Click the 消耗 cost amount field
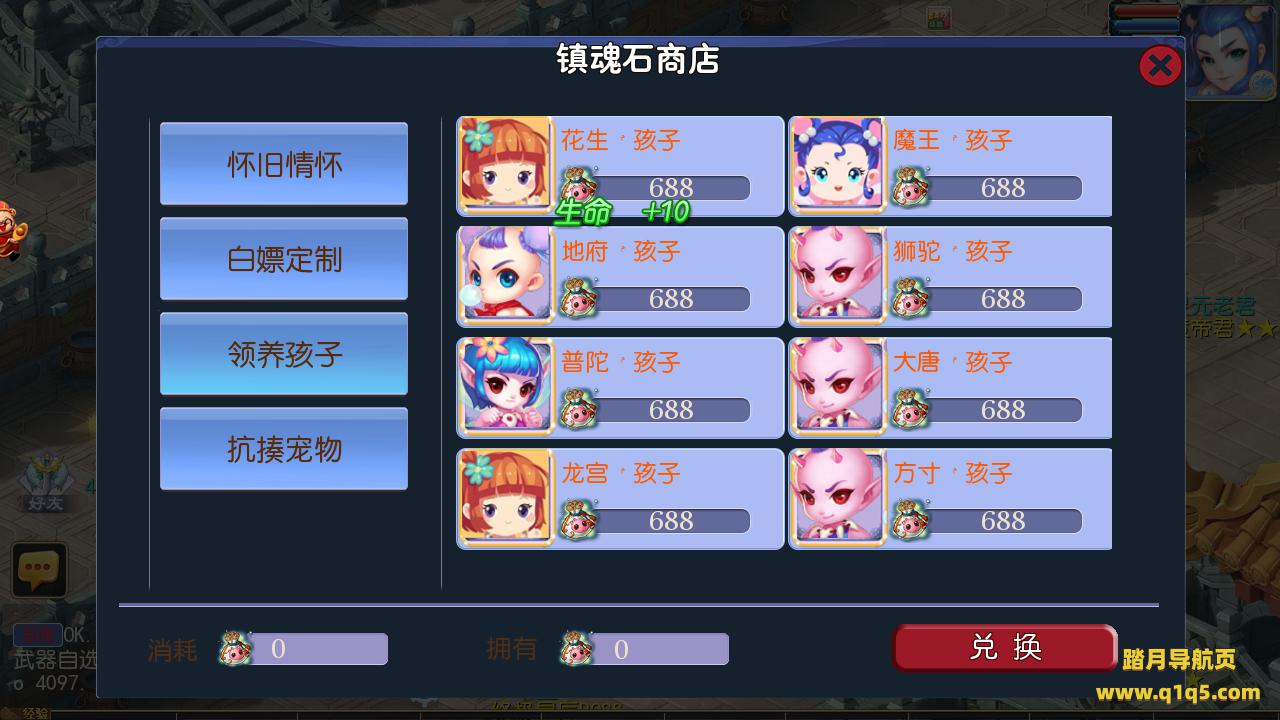Image resolution: width=1280 pixels, height=720 pixels. point(318,649)
